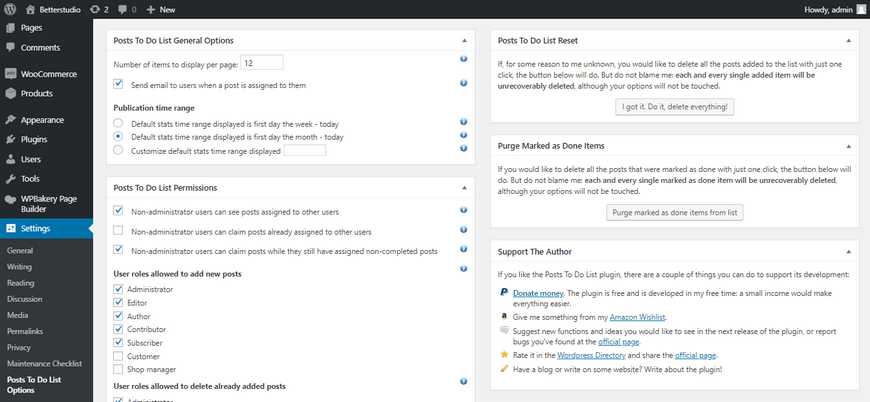Open the Permalinks settings submenu item
The height and width of the screenshot is (402, 870).
pos(24,331)
